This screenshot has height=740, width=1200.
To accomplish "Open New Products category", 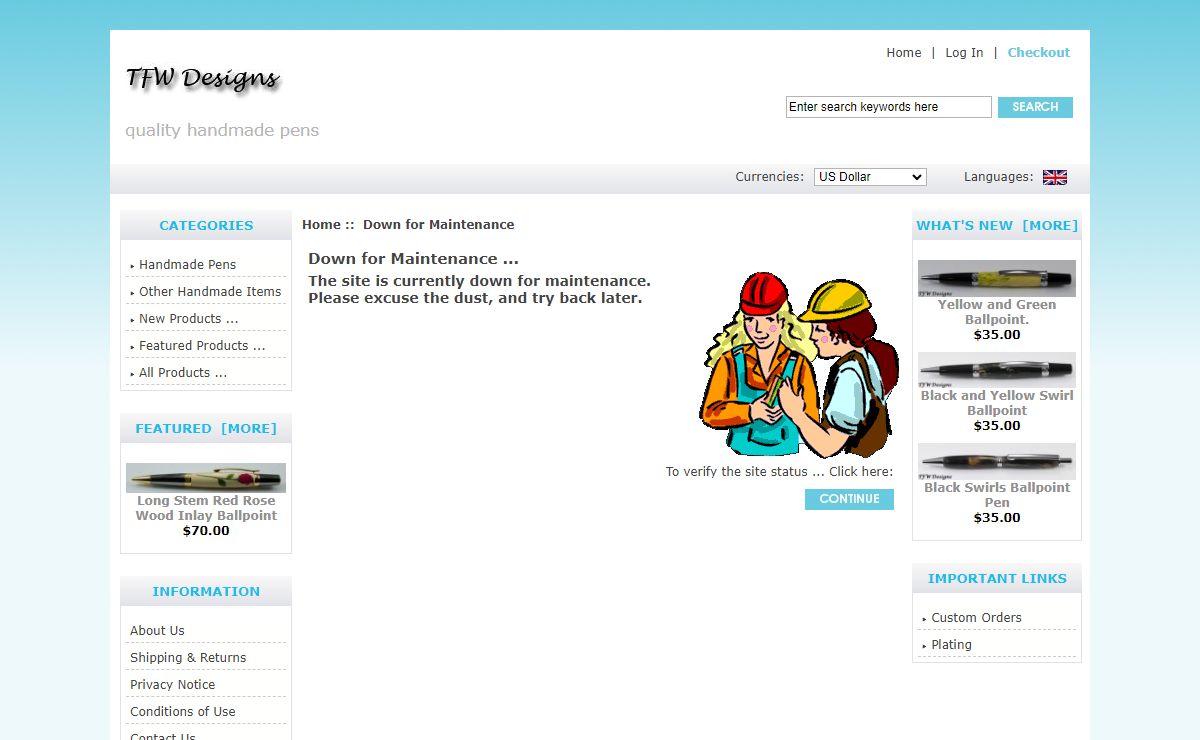I will pyautogui.click(x=188, y=319).
